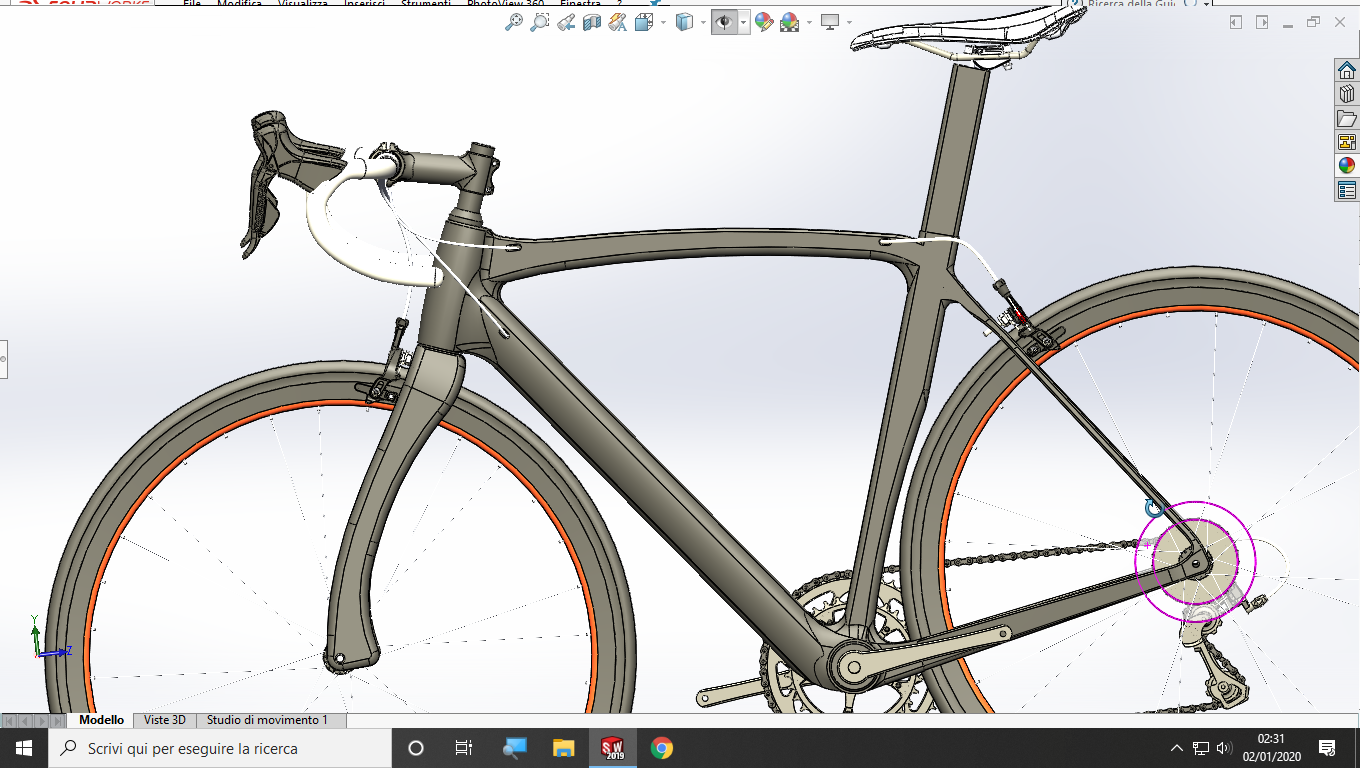Open the Design Library task pane tab
Viewport: 1360px width, 768px height.
(1347, 94)
